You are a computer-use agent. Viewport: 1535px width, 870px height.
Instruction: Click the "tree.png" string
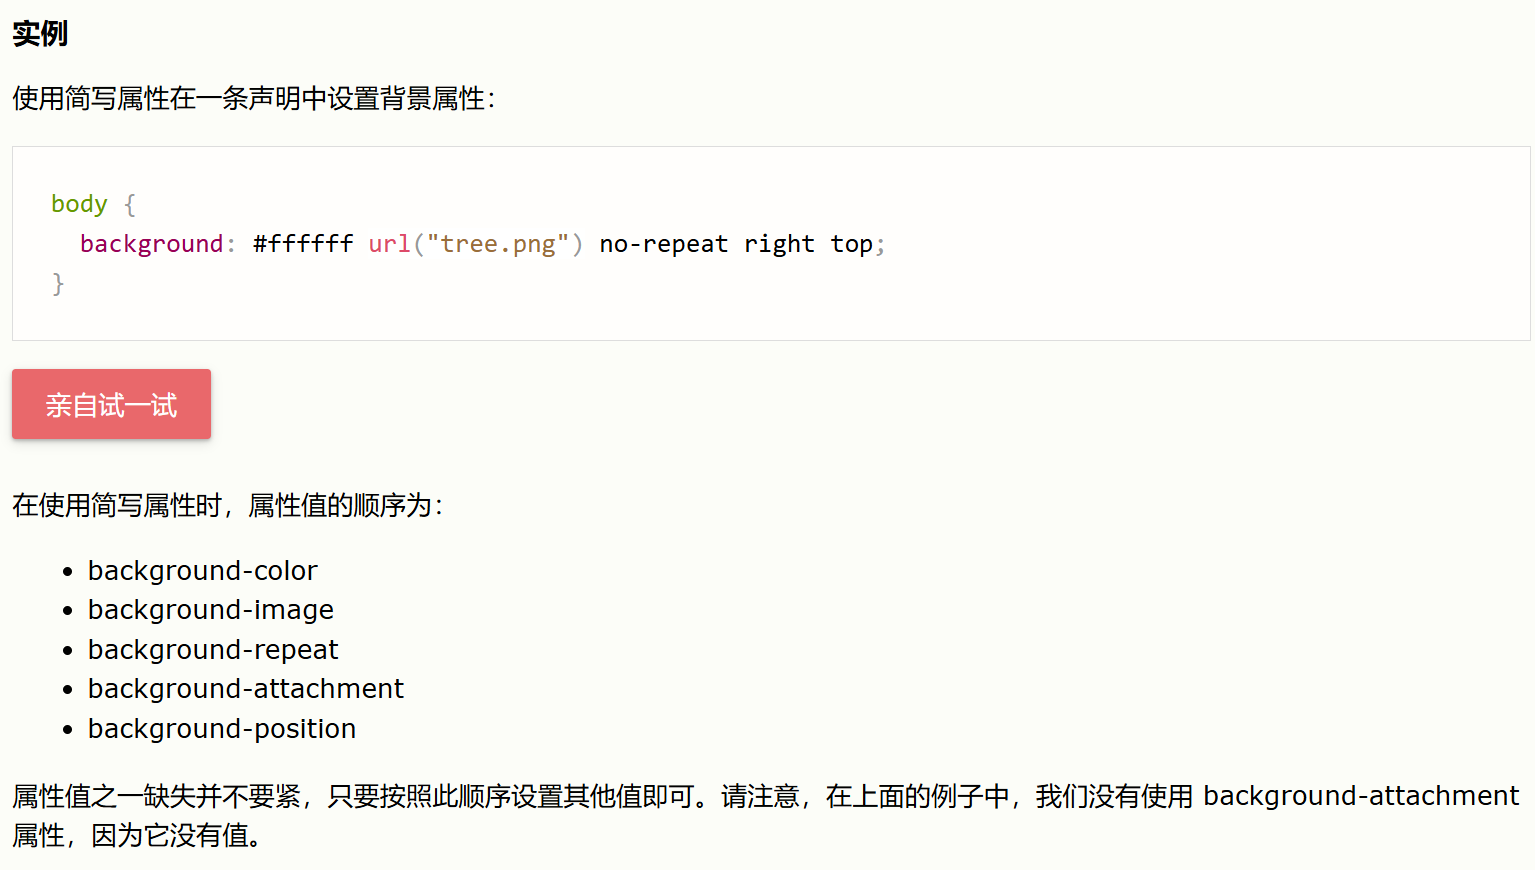click(498, 244)
